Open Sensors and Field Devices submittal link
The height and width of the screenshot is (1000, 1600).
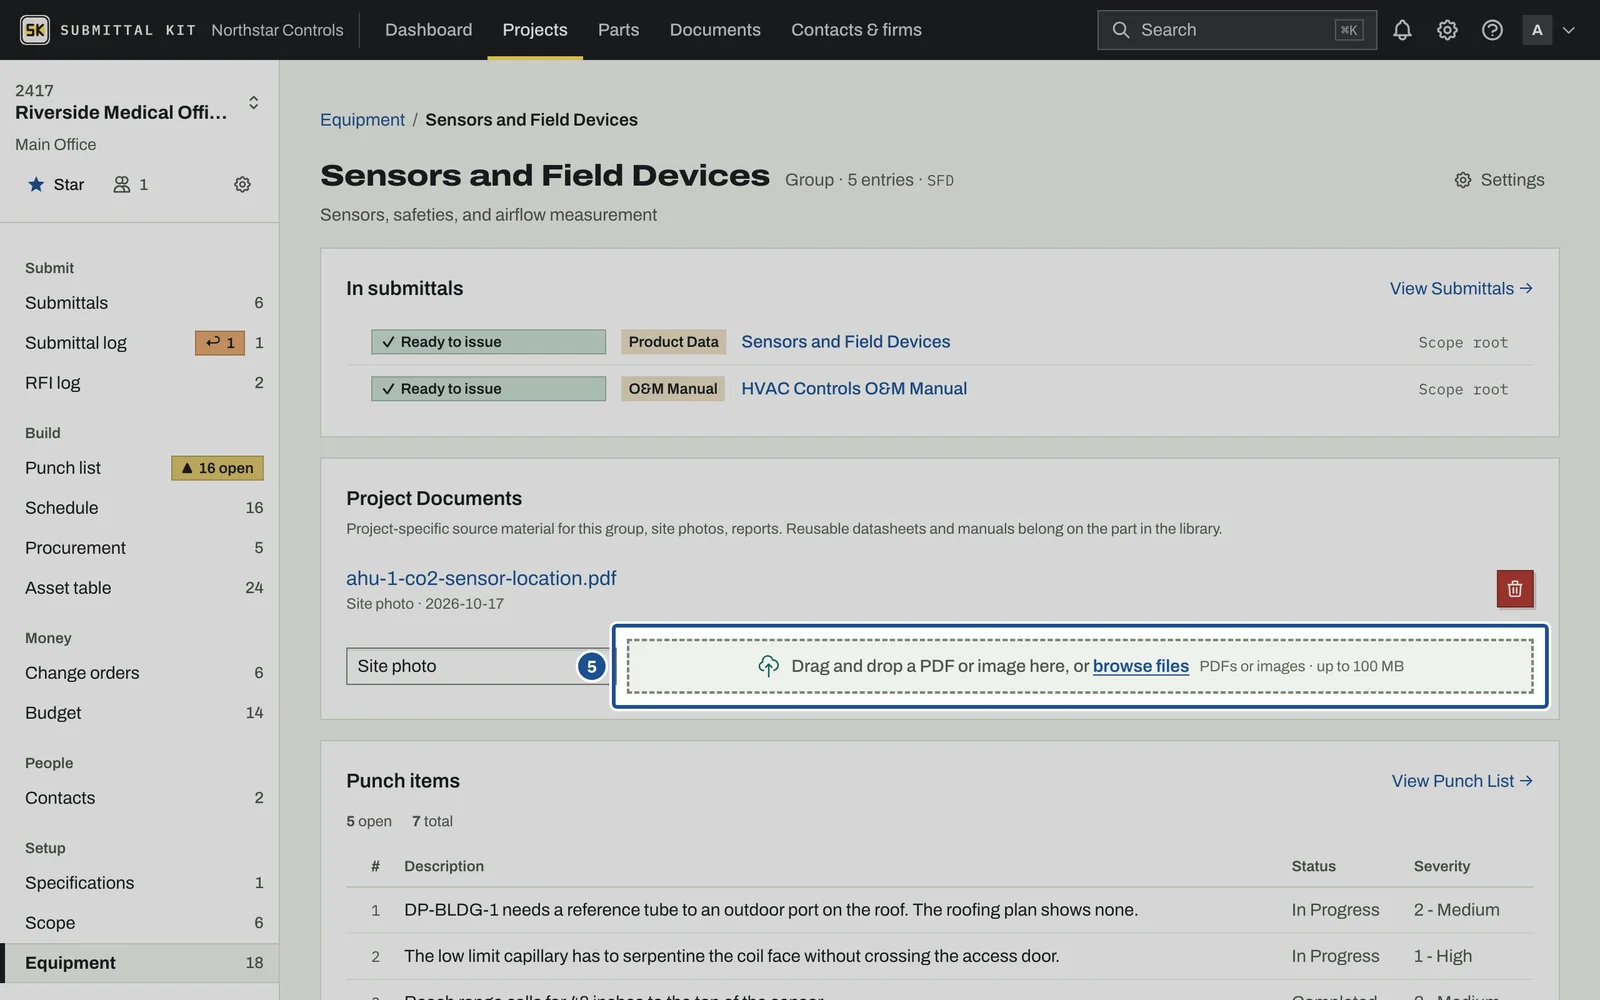point(845,342)
